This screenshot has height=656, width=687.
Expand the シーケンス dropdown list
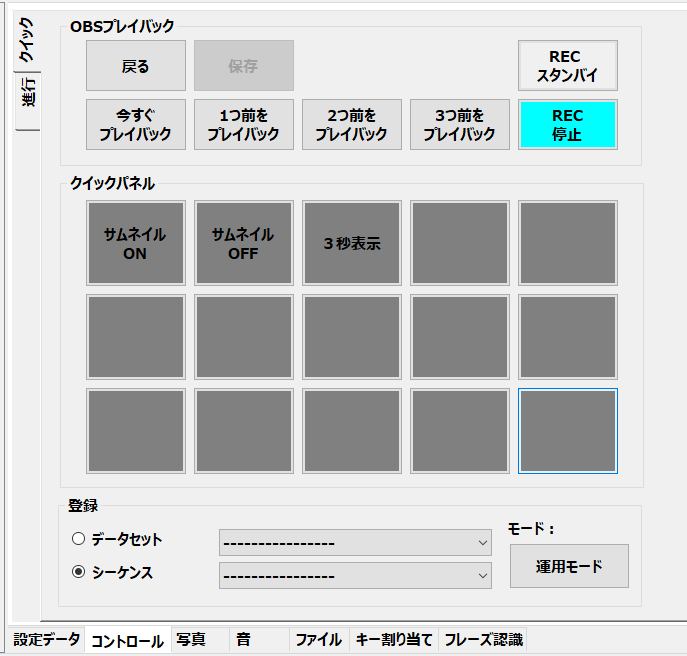pos(355,576)
